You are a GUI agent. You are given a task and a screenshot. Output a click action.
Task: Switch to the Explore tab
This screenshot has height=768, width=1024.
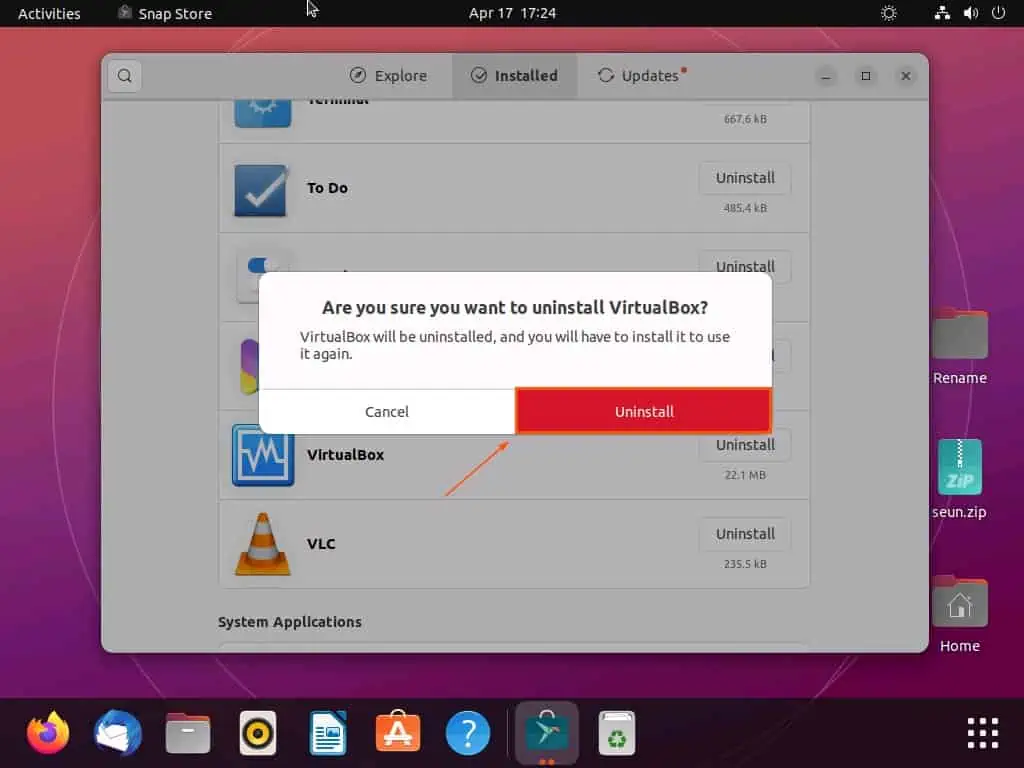388,76
